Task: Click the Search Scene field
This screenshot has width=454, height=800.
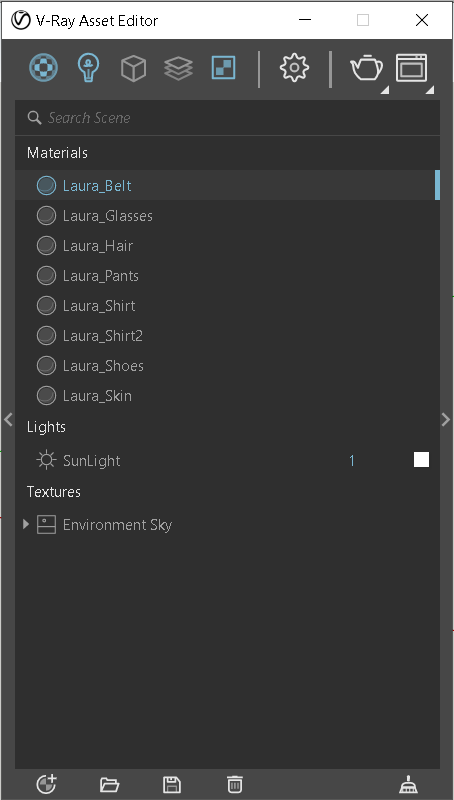Action: tap(228, 118)
